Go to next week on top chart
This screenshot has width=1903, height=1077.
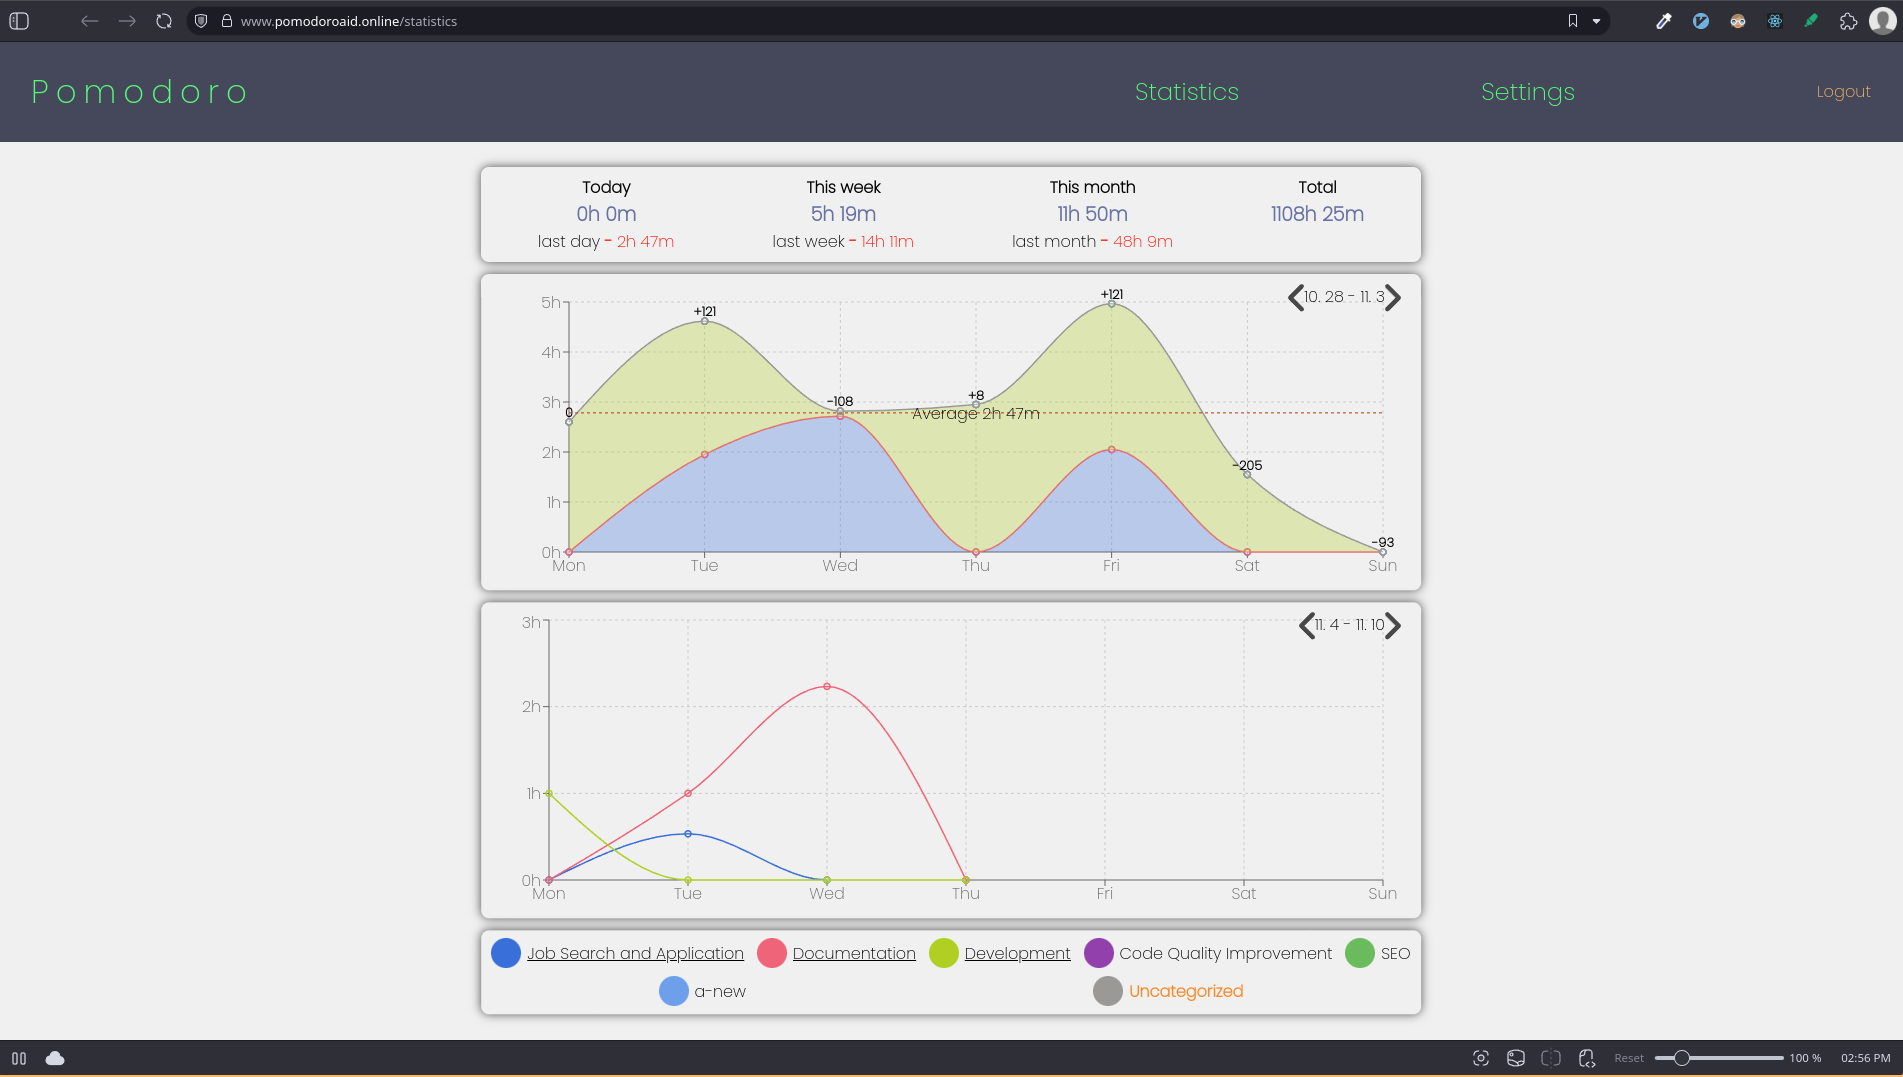(1393, 298)
